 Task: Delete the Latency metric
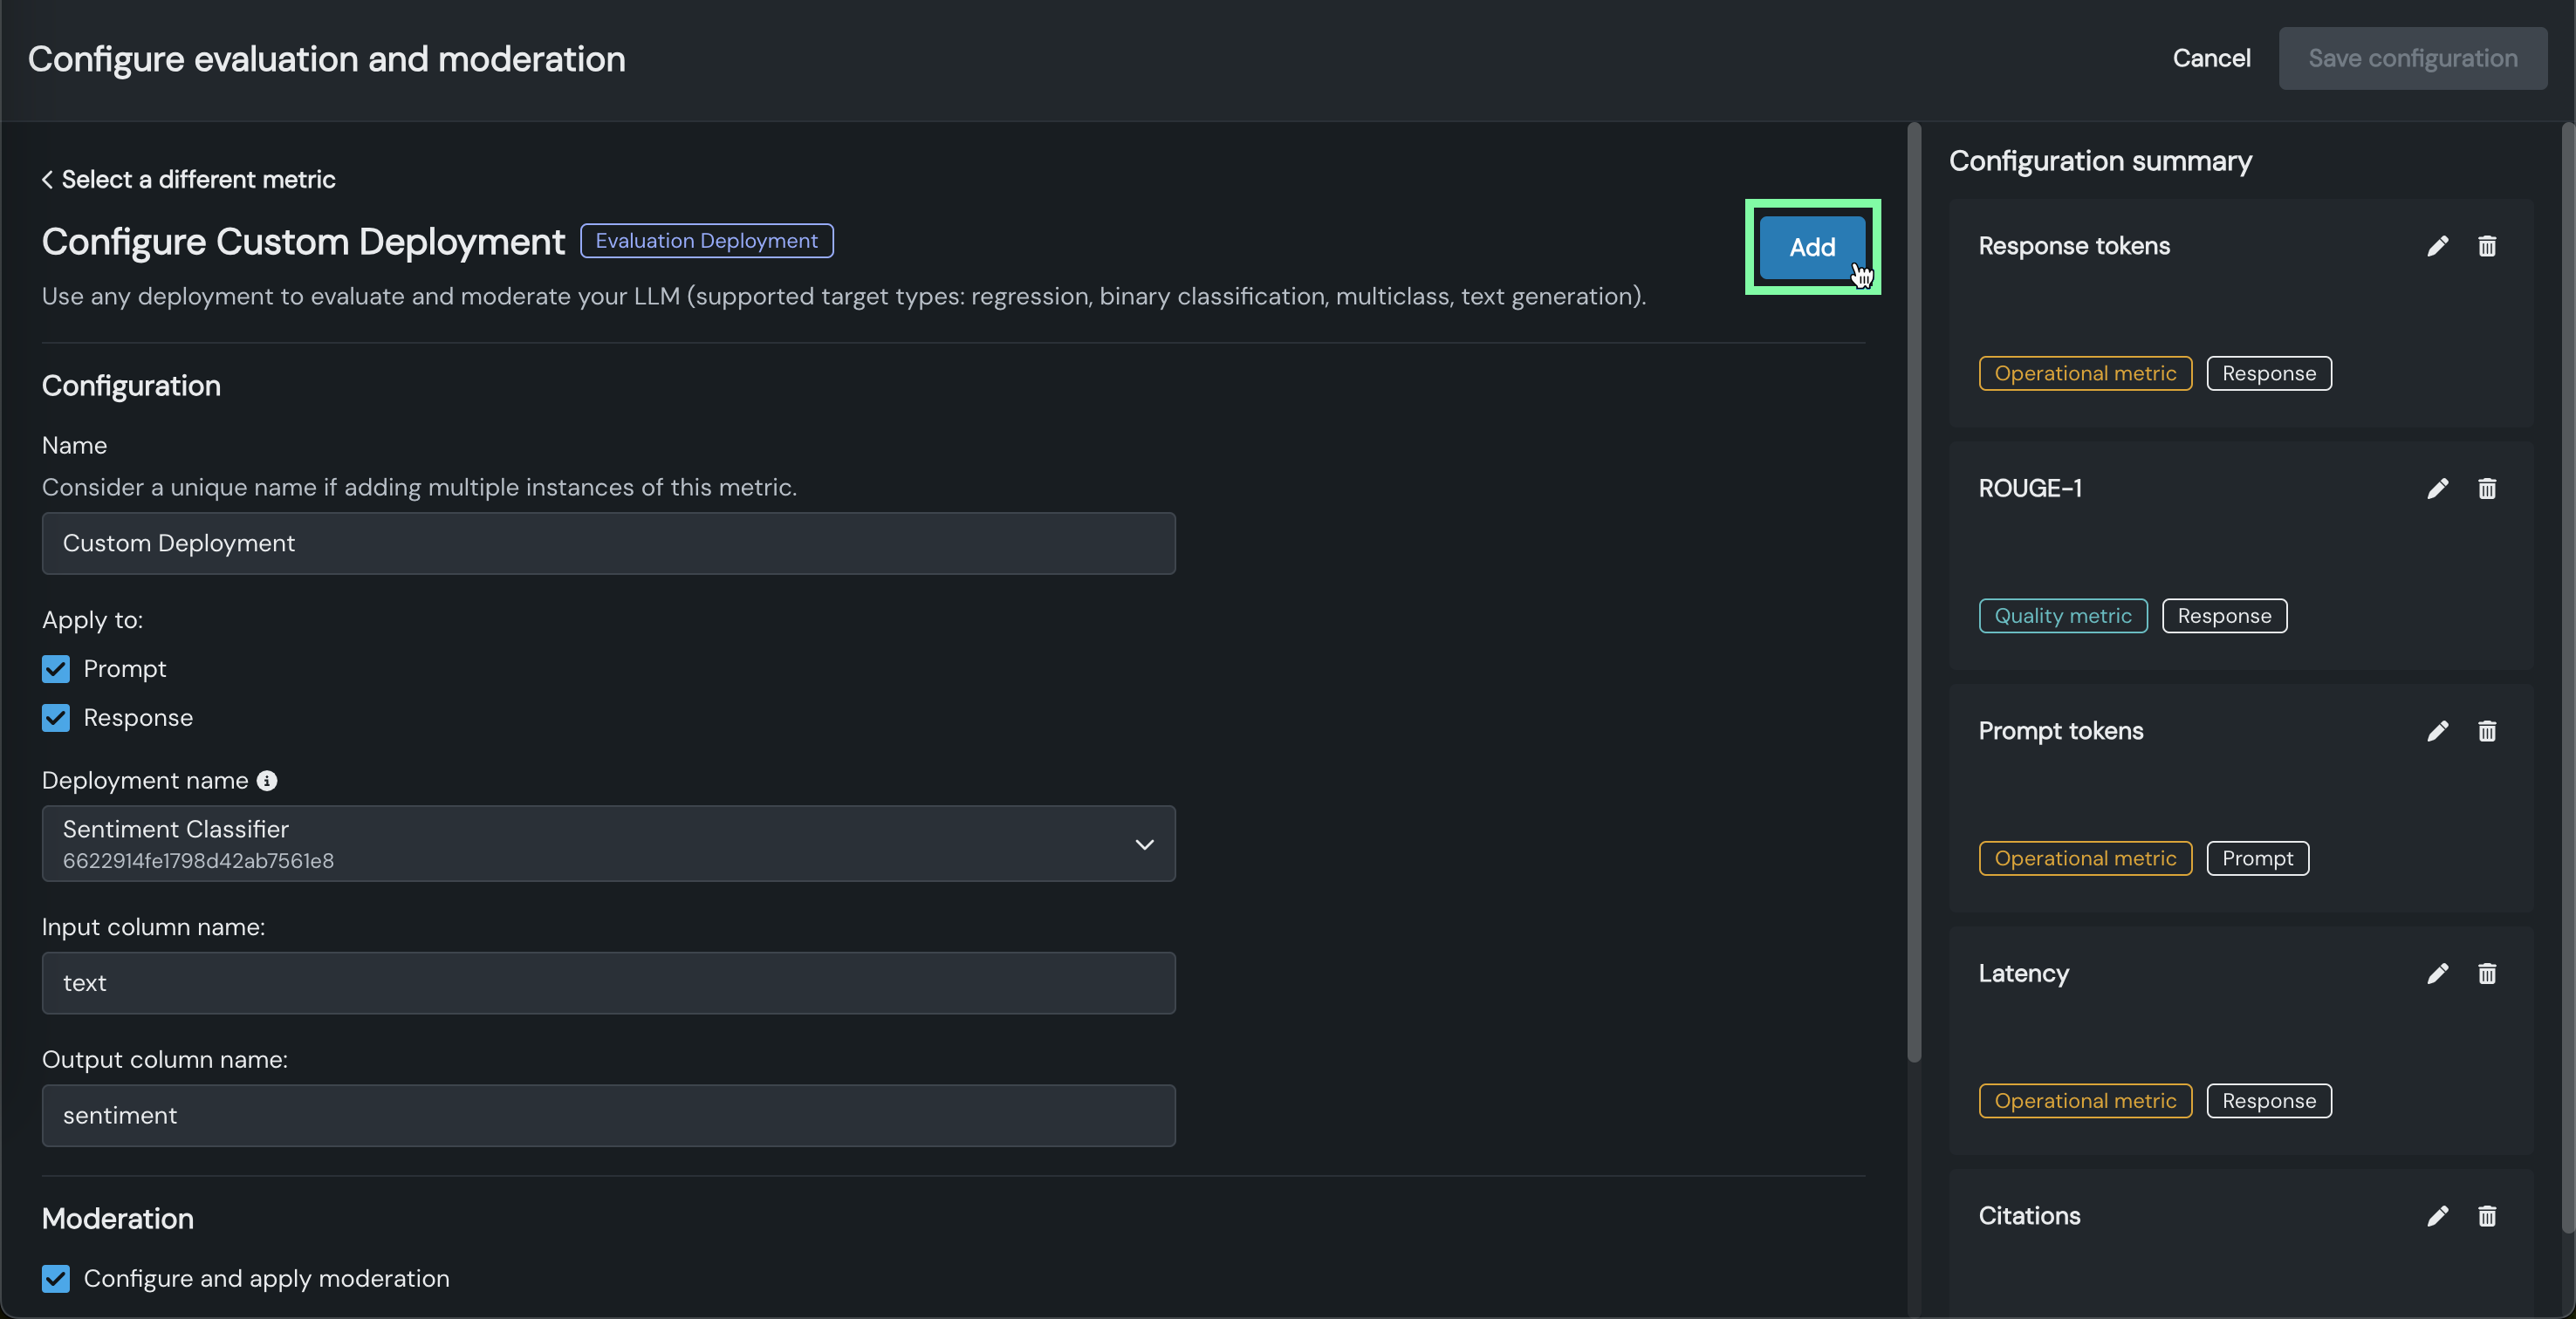point(2486,973)
